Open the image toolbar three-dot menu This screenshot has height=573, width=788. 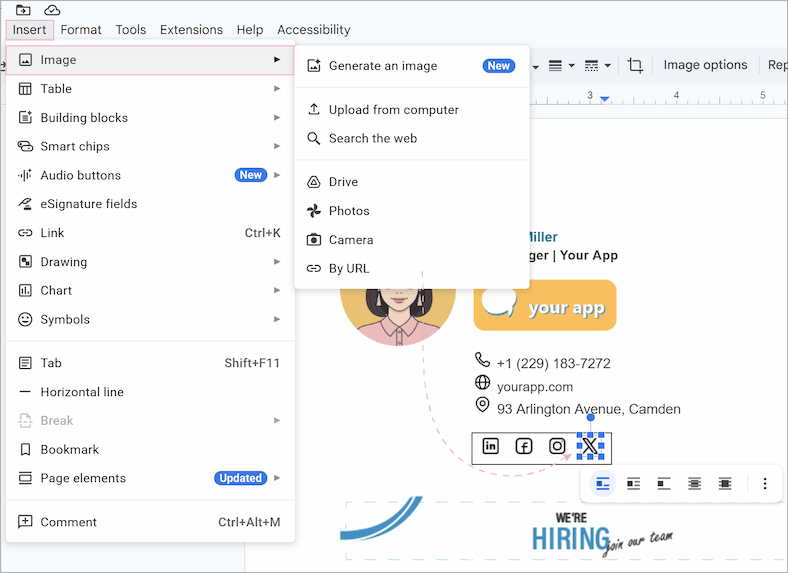click(x=765, y=484)
